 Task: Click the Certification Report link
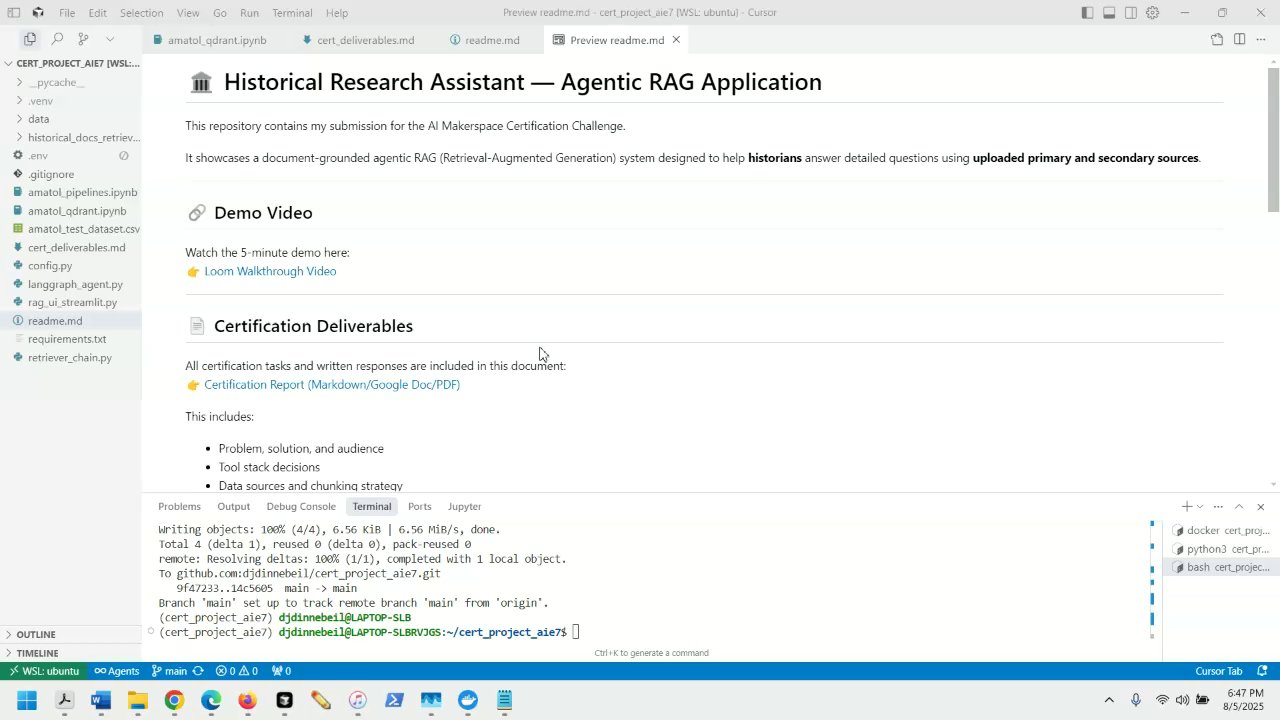[x=332, y=385]
